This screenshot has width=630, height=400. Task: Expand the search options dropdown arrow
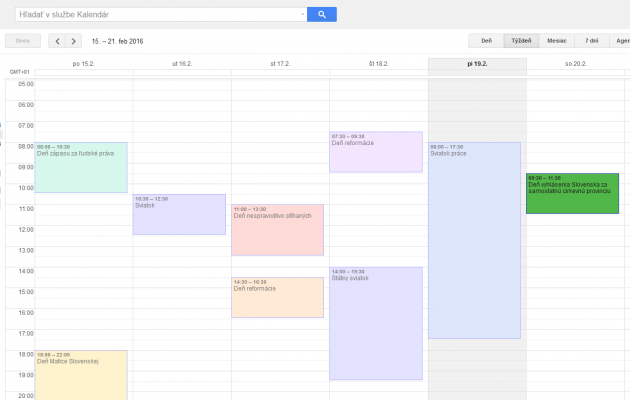coord(301,14)
